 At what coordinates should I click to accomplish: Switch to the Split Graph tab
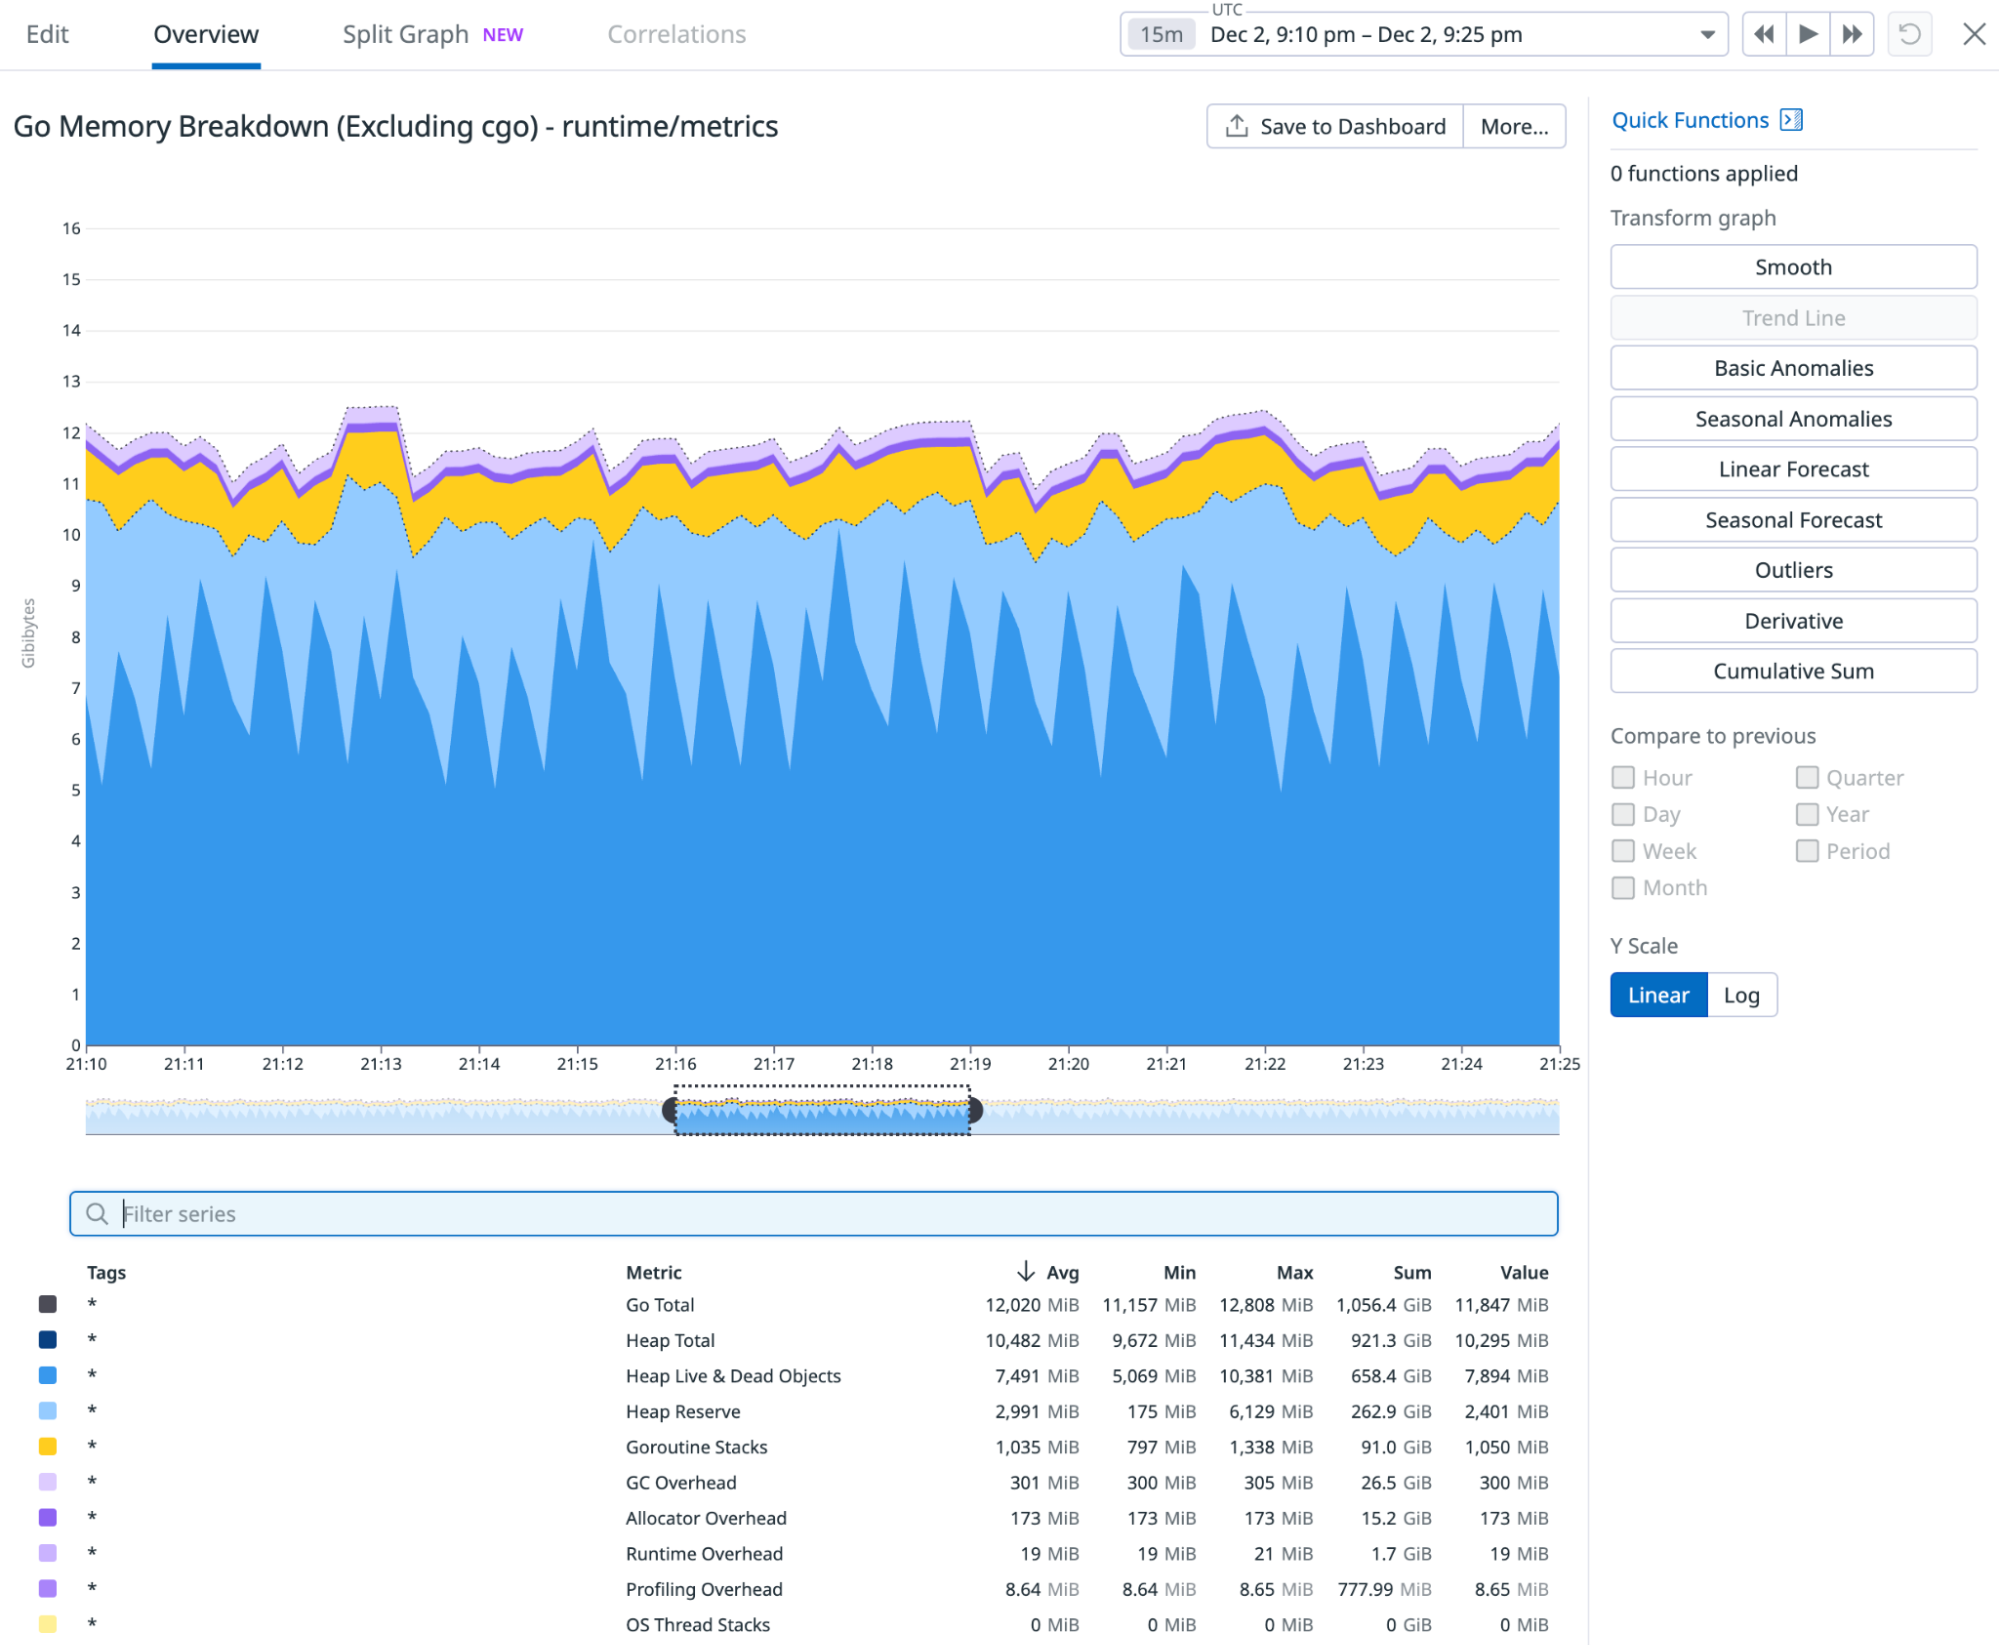tap(405, 33)
